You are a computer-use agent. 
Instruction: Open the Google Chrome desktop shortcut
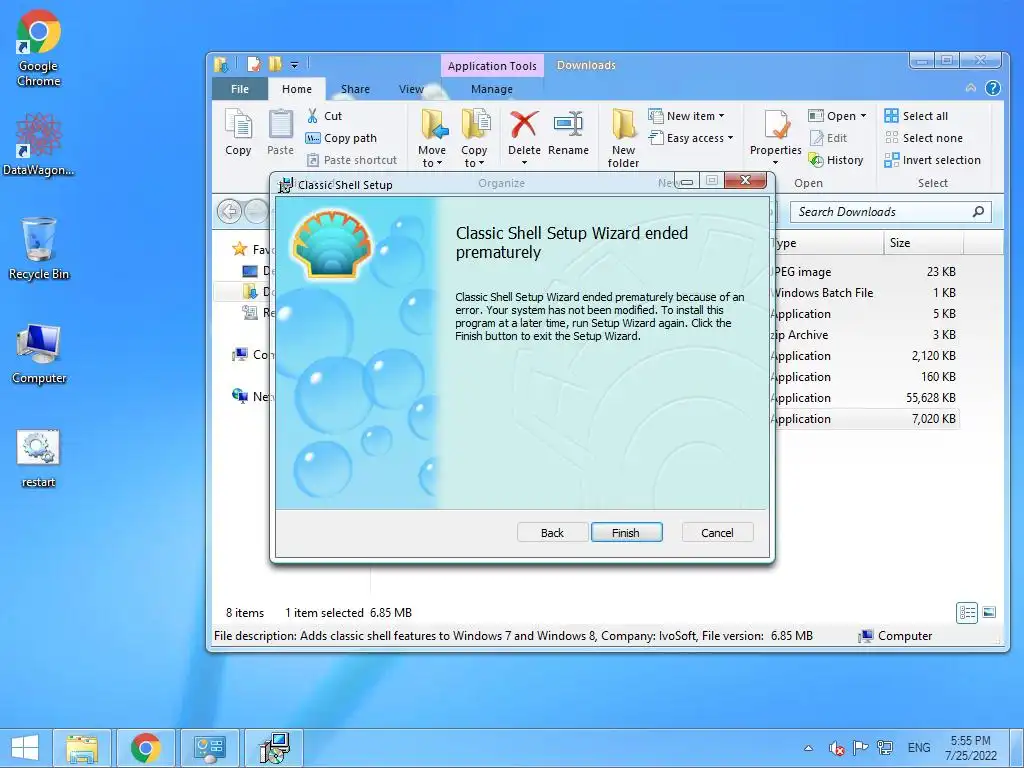(39, 49)
